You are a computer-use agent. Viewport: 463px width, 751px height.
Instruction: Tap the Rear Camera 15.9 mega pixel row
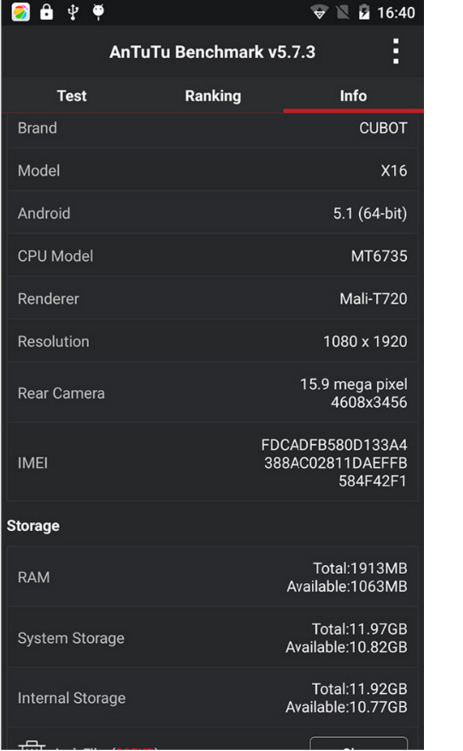click(x=213, y=393)
